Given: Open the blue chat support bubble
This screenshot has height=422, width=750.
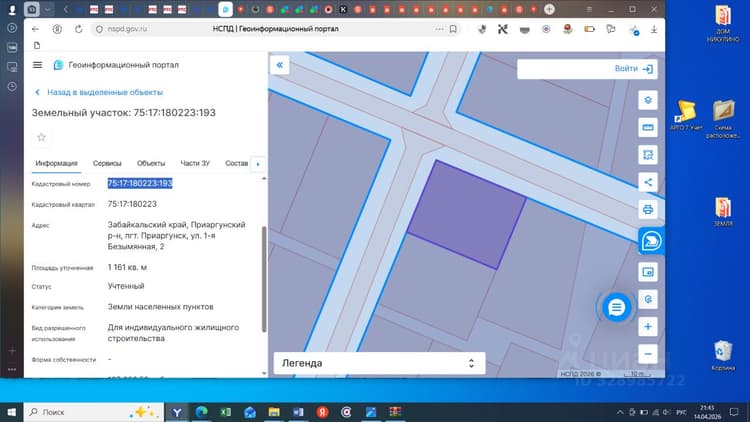Looking at the screenshot, I should coord(616,307).
